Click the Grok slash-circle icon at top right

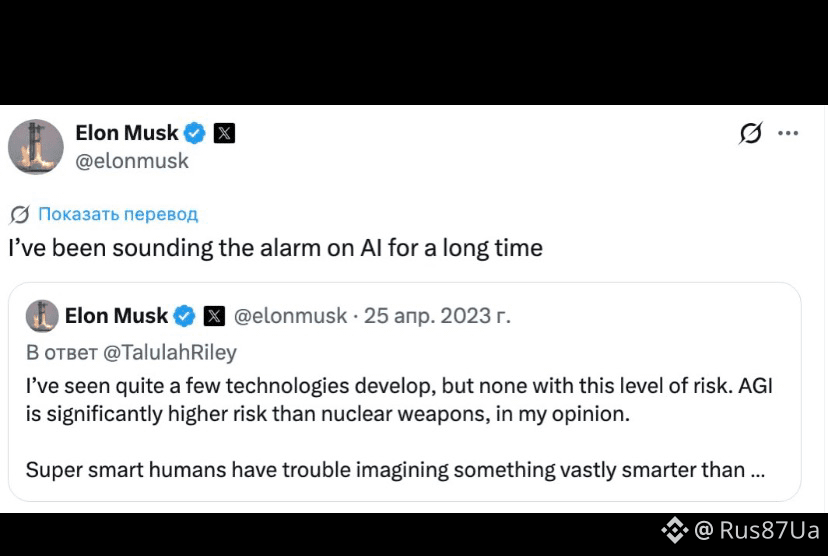(750, 133)
